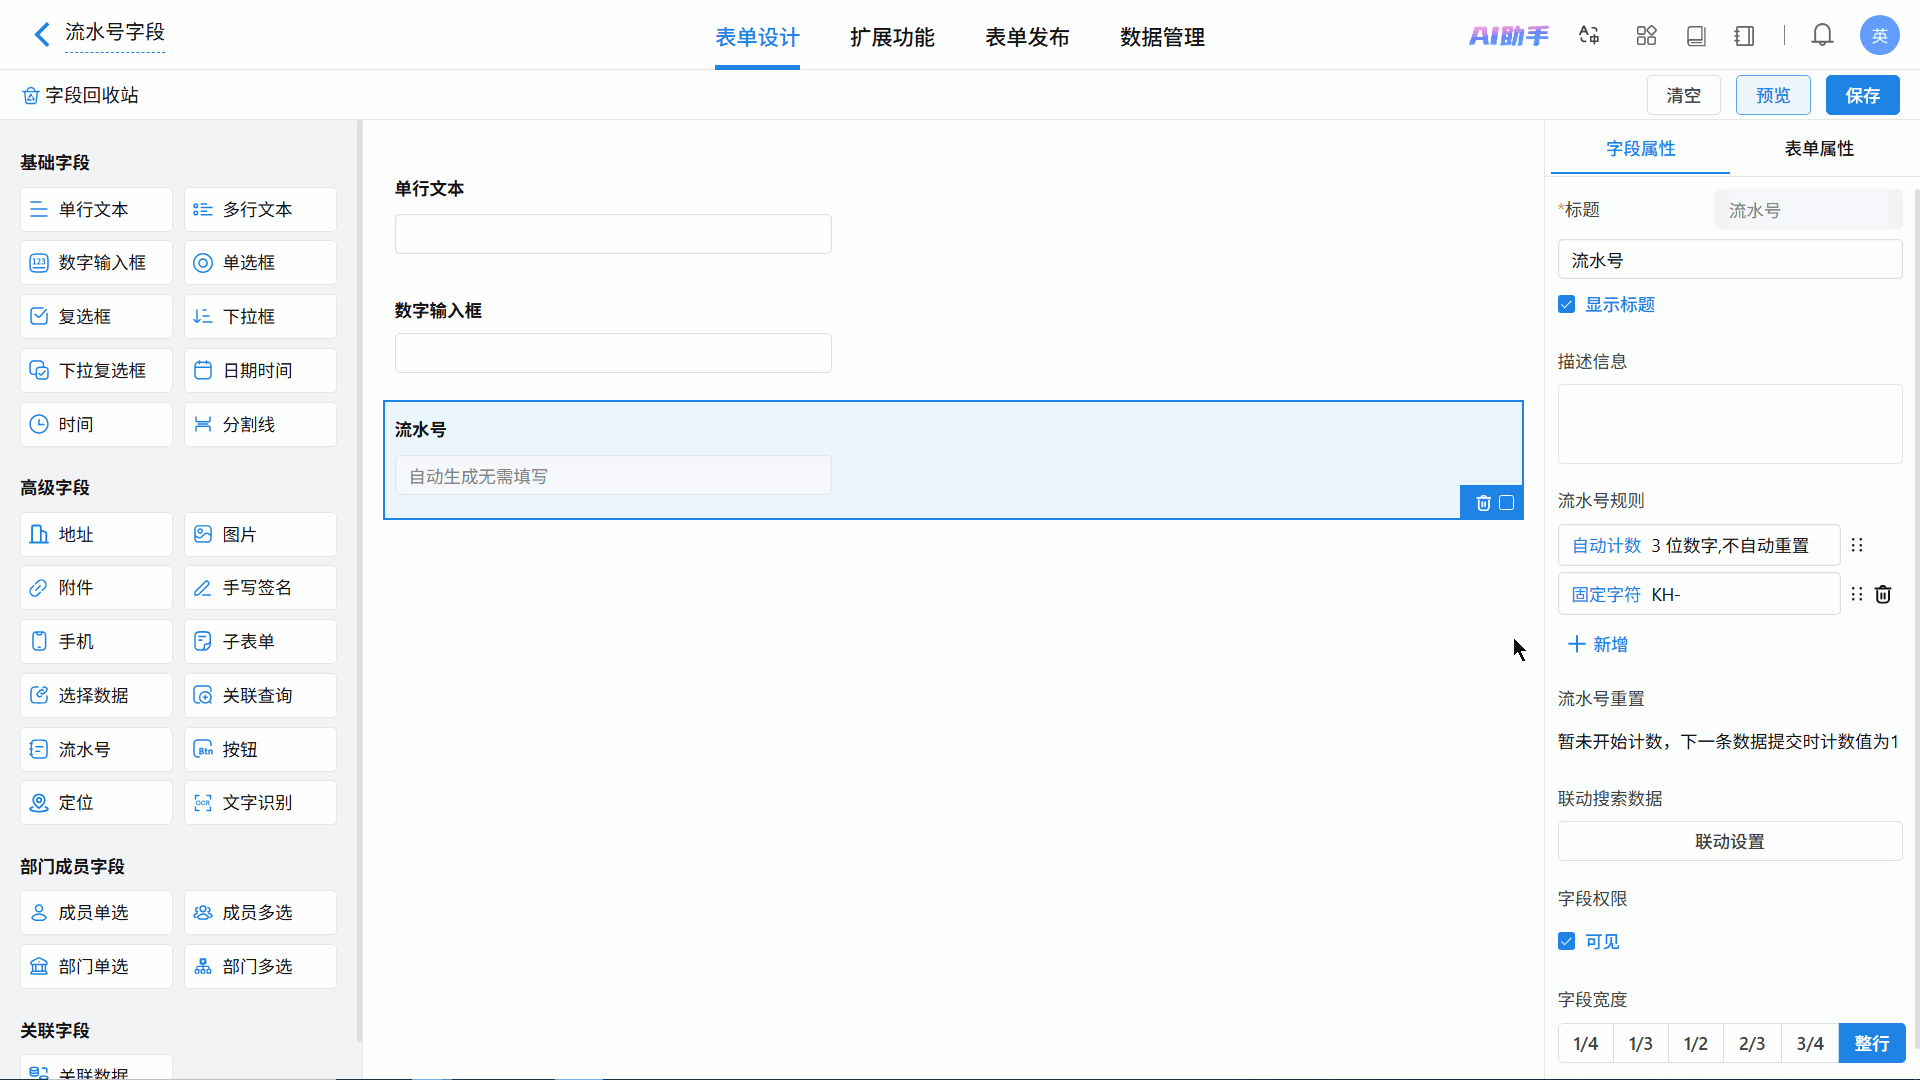Open the 自动计数 rule settings
Image resolution: width=1920 pixels, height=1080 pixels.
1698,545
